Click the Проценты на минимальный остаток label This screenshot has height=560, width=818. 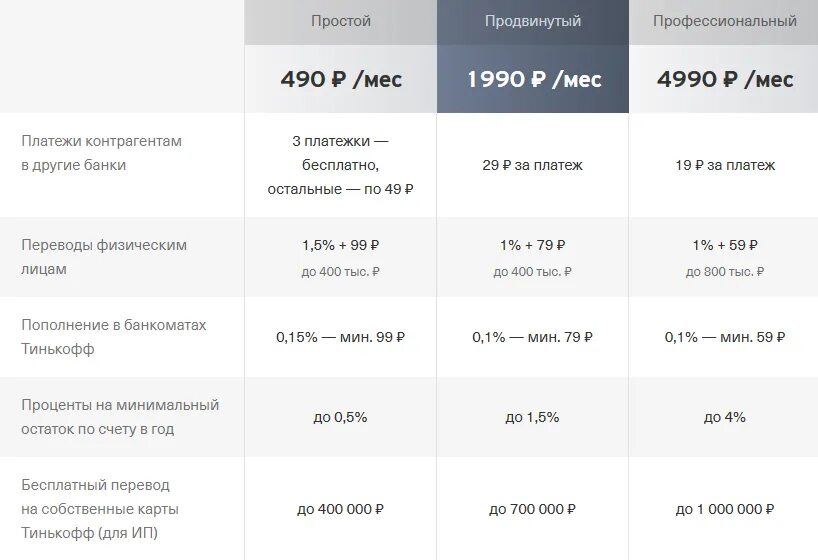click(120, 417)
